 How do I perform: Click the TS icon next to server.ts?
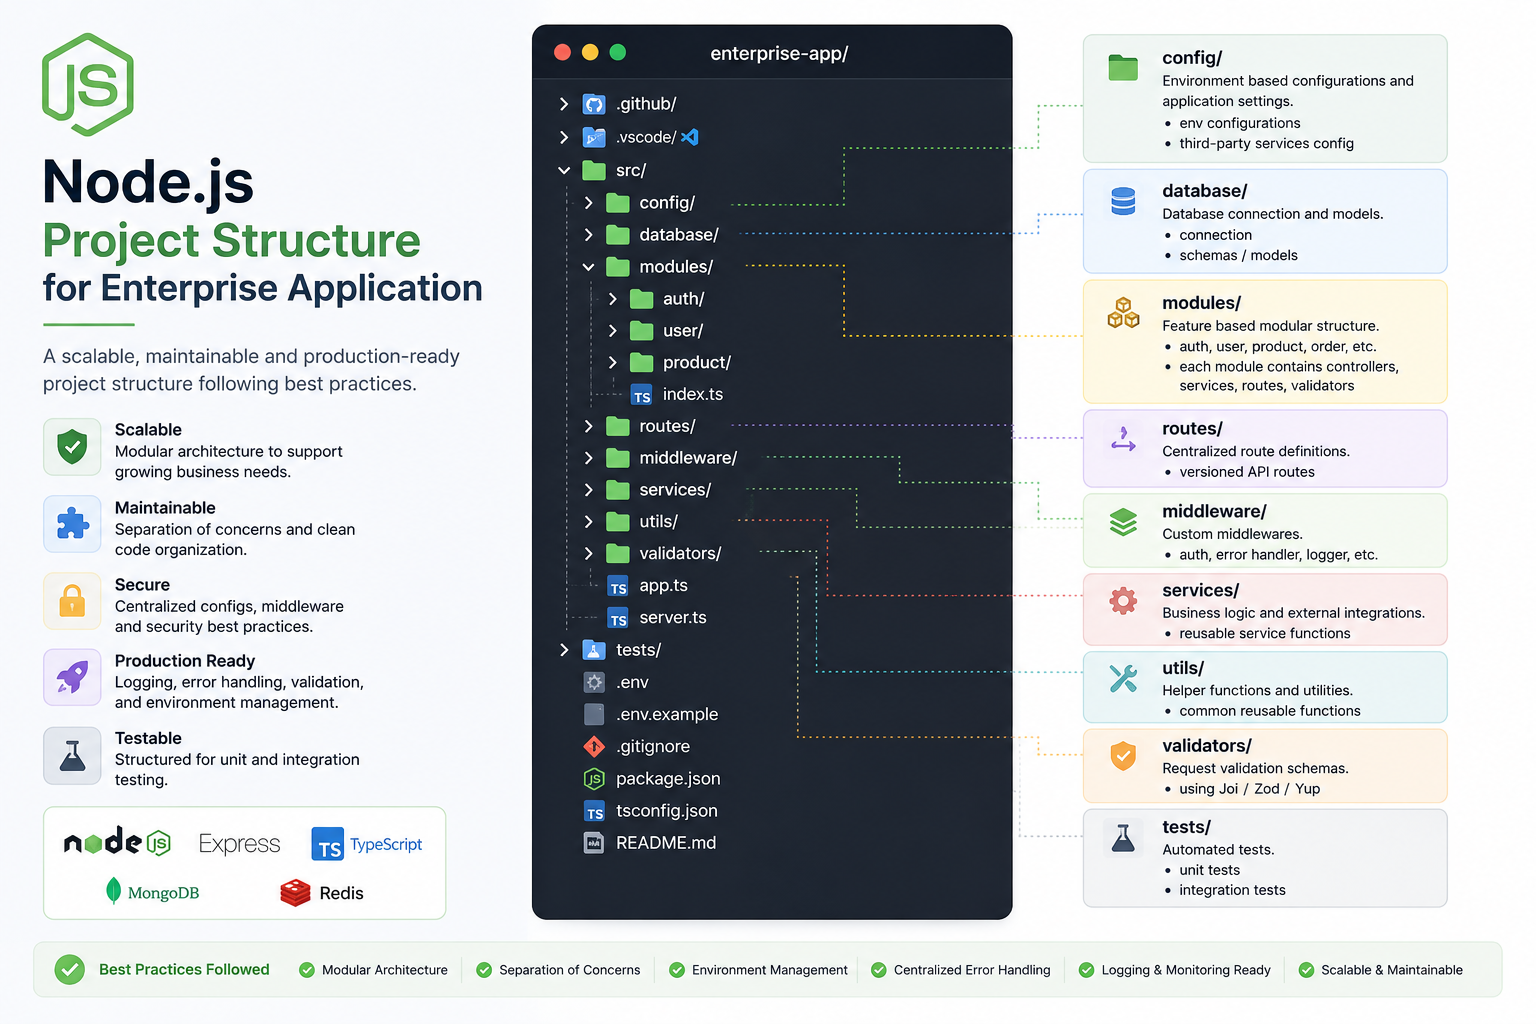pyautogui.click(x=618, y=618)
